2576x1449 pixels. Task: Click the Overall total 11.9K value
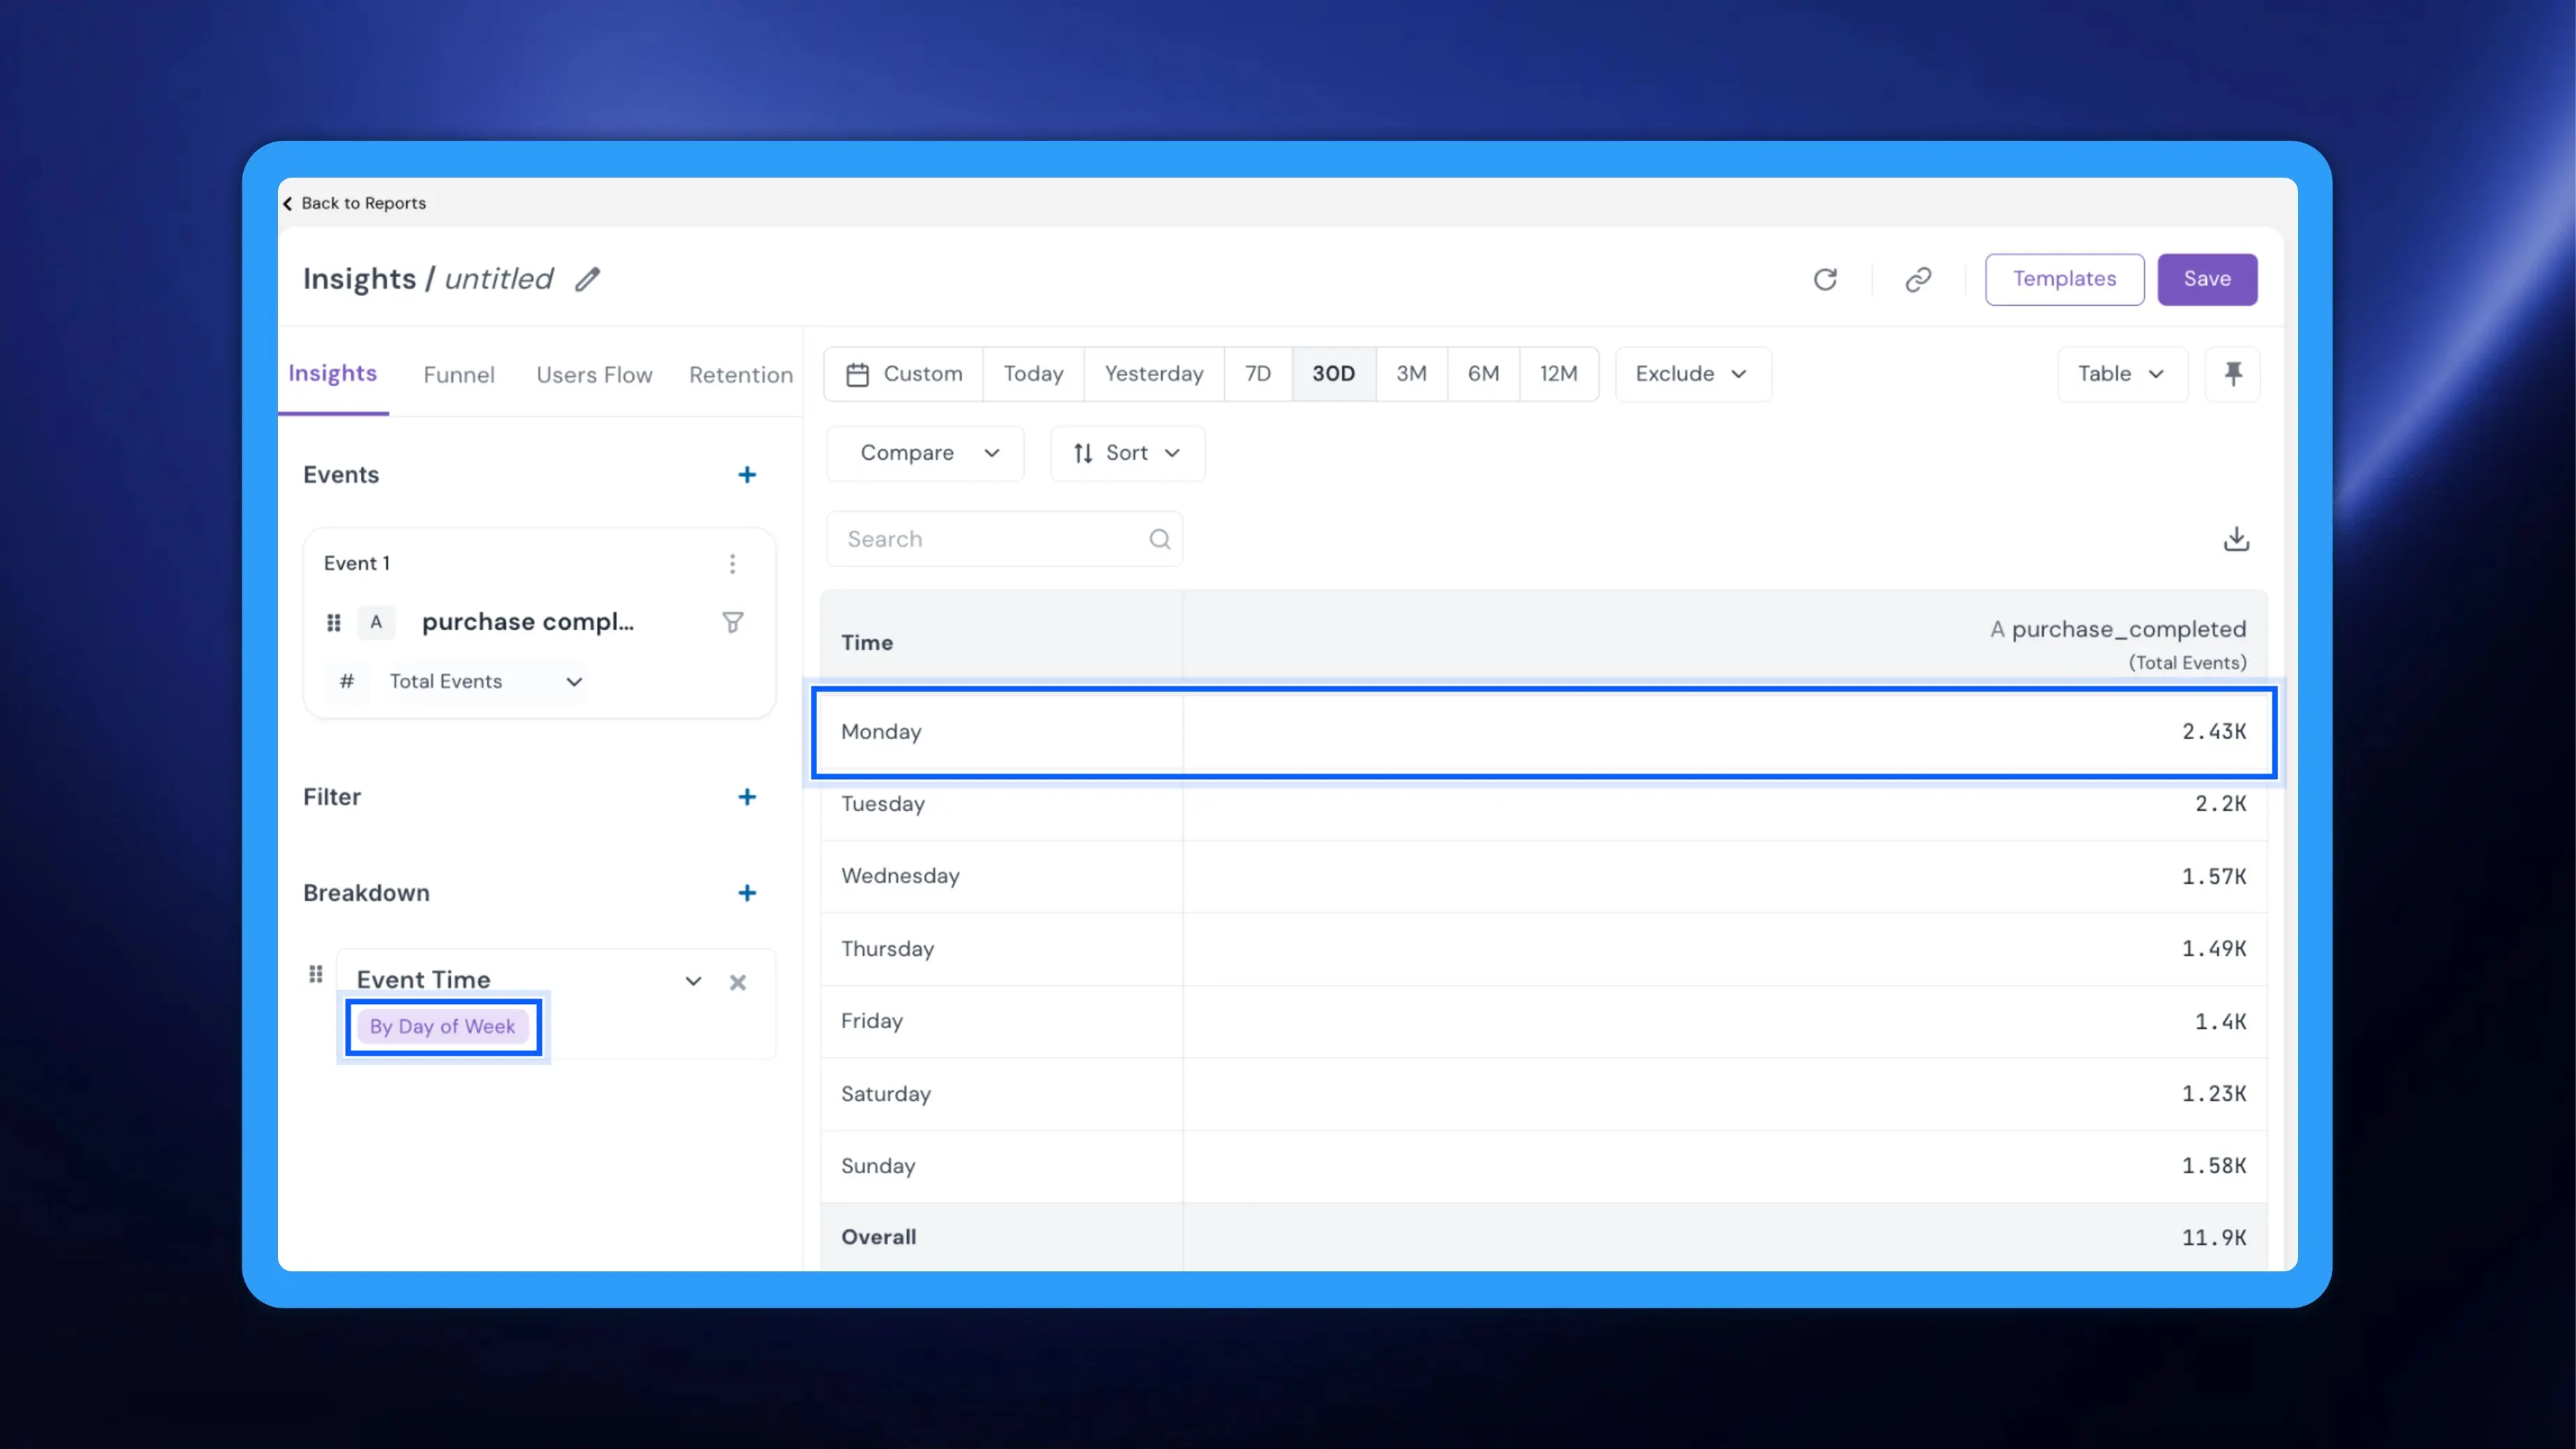[x=2213, y=1238]
